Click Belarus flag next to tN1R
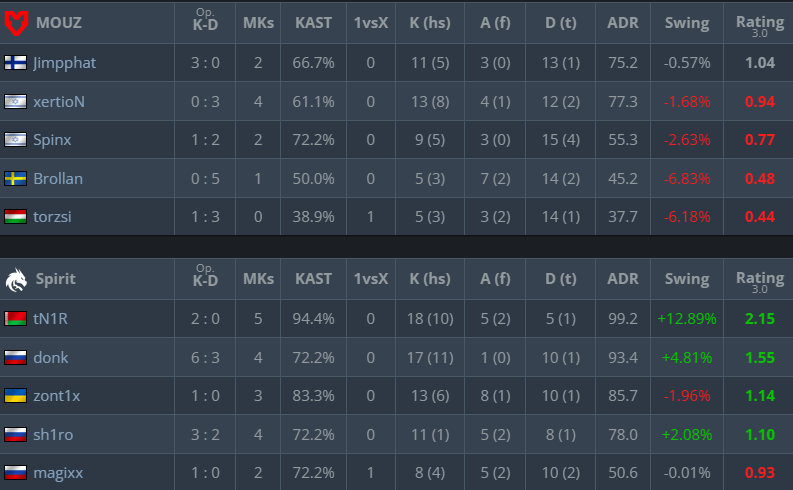The width and height of the screenshot is (793, 490). 15,319
